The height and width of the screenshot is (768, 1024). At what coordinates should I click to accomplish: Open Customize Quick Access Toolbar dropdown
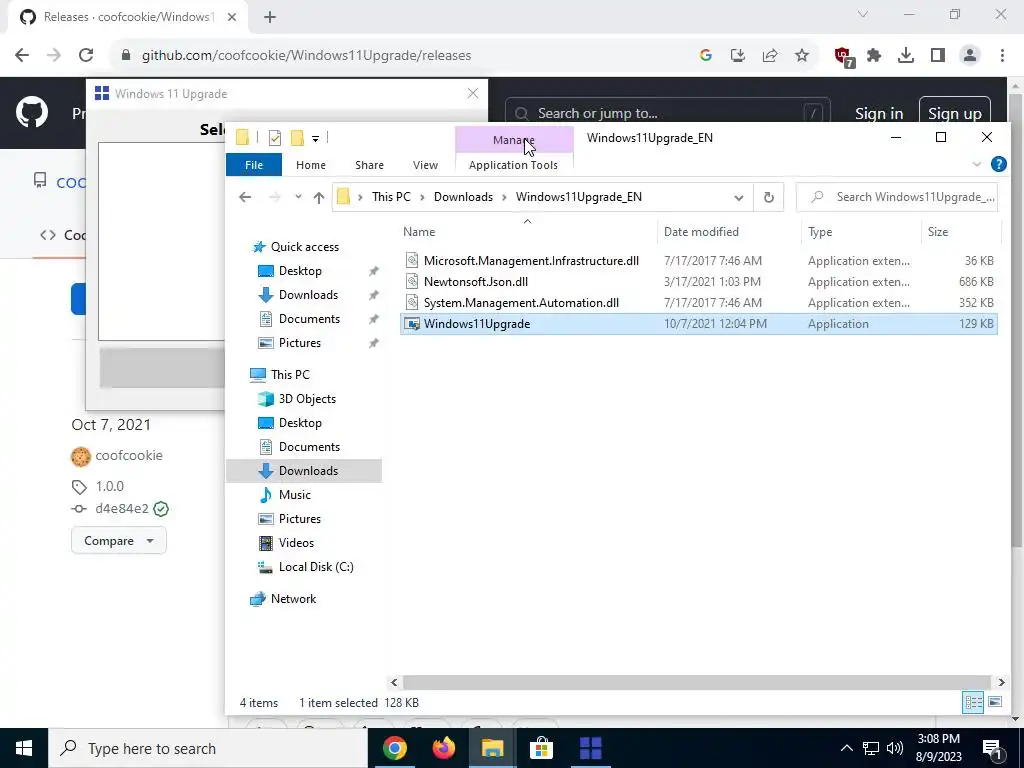tap(315, 138)
